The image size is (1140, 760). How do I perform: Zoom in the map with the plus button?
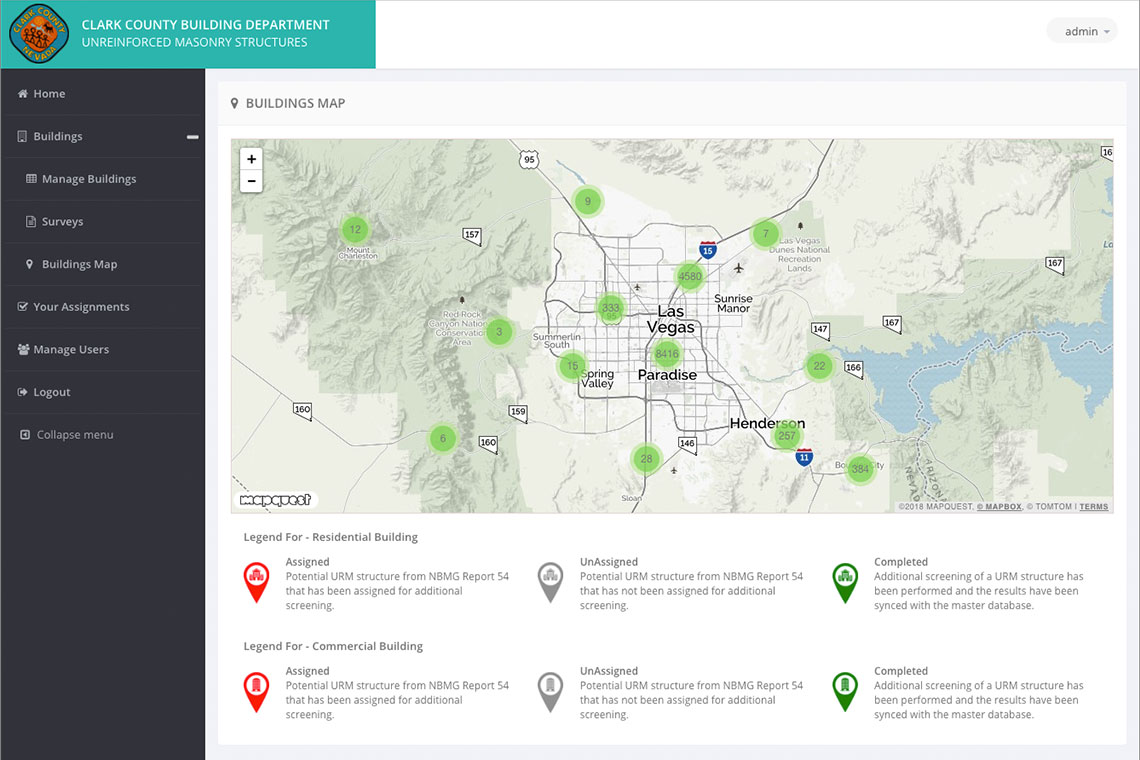tap(252, 159)
